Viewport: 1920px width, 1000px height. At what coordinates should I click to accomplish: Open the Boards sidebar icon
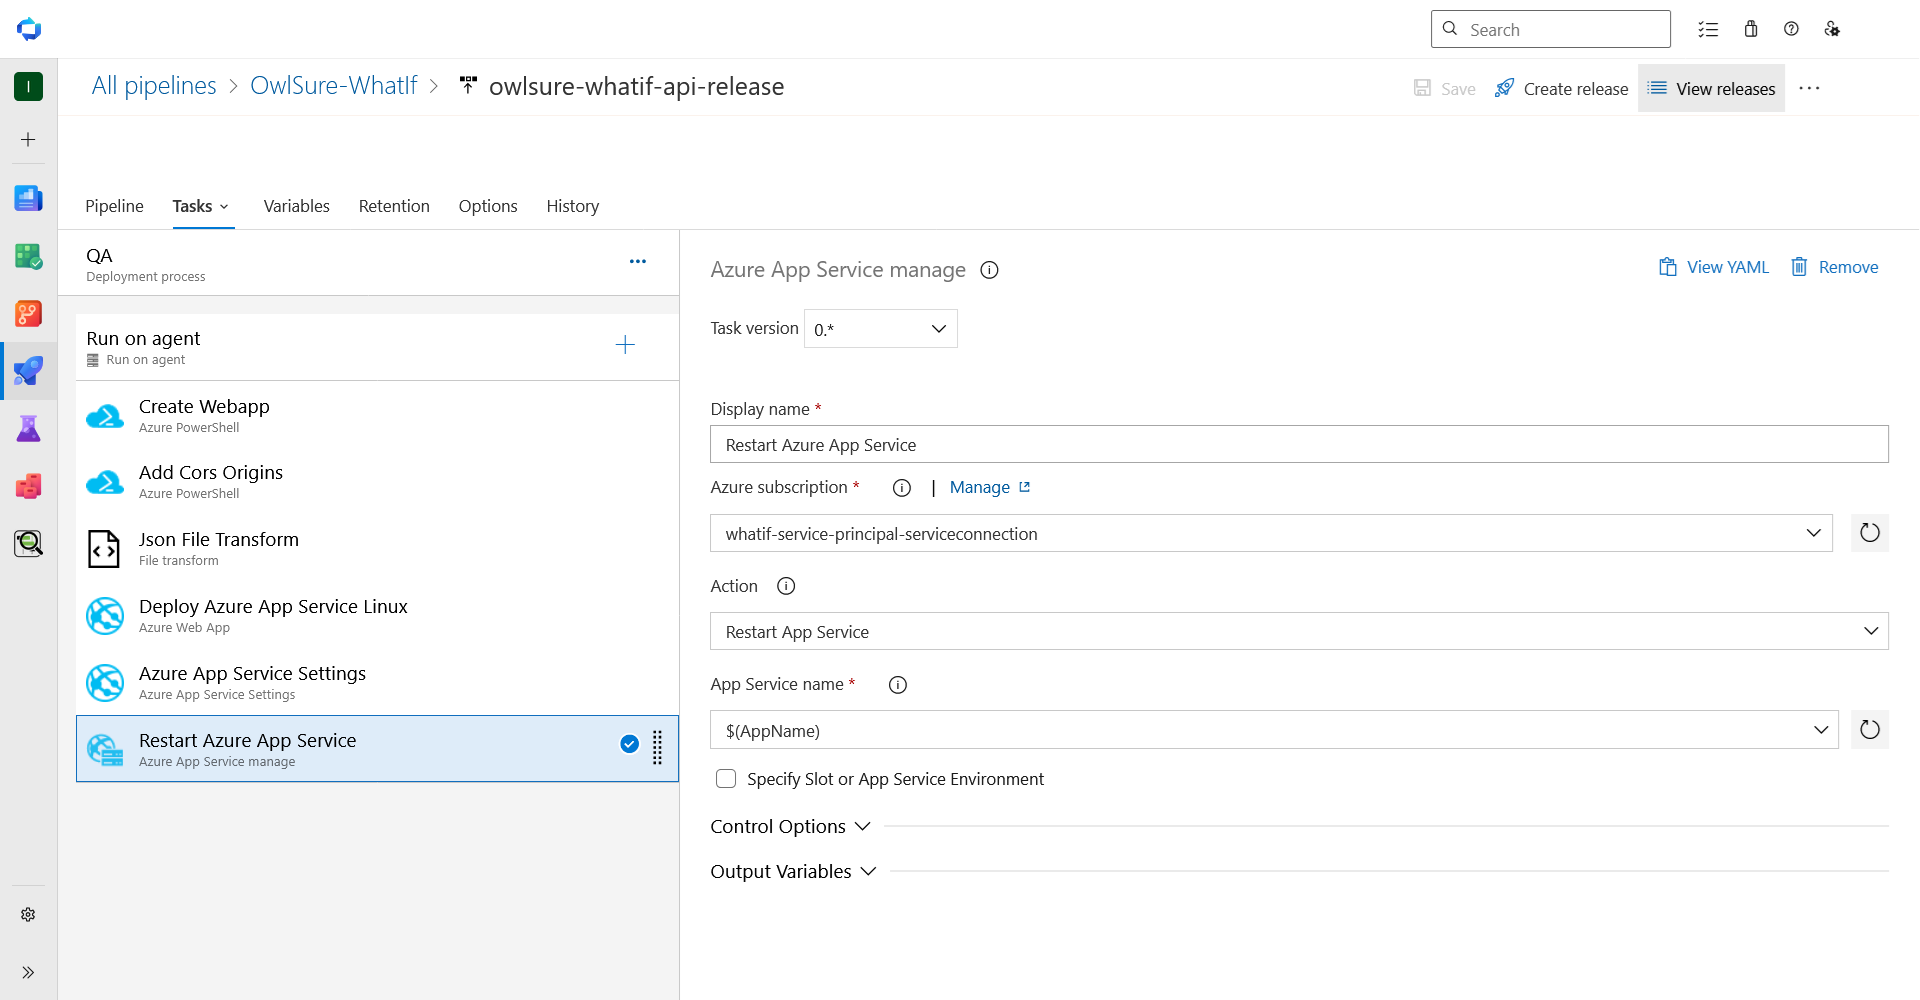[28, 256]
